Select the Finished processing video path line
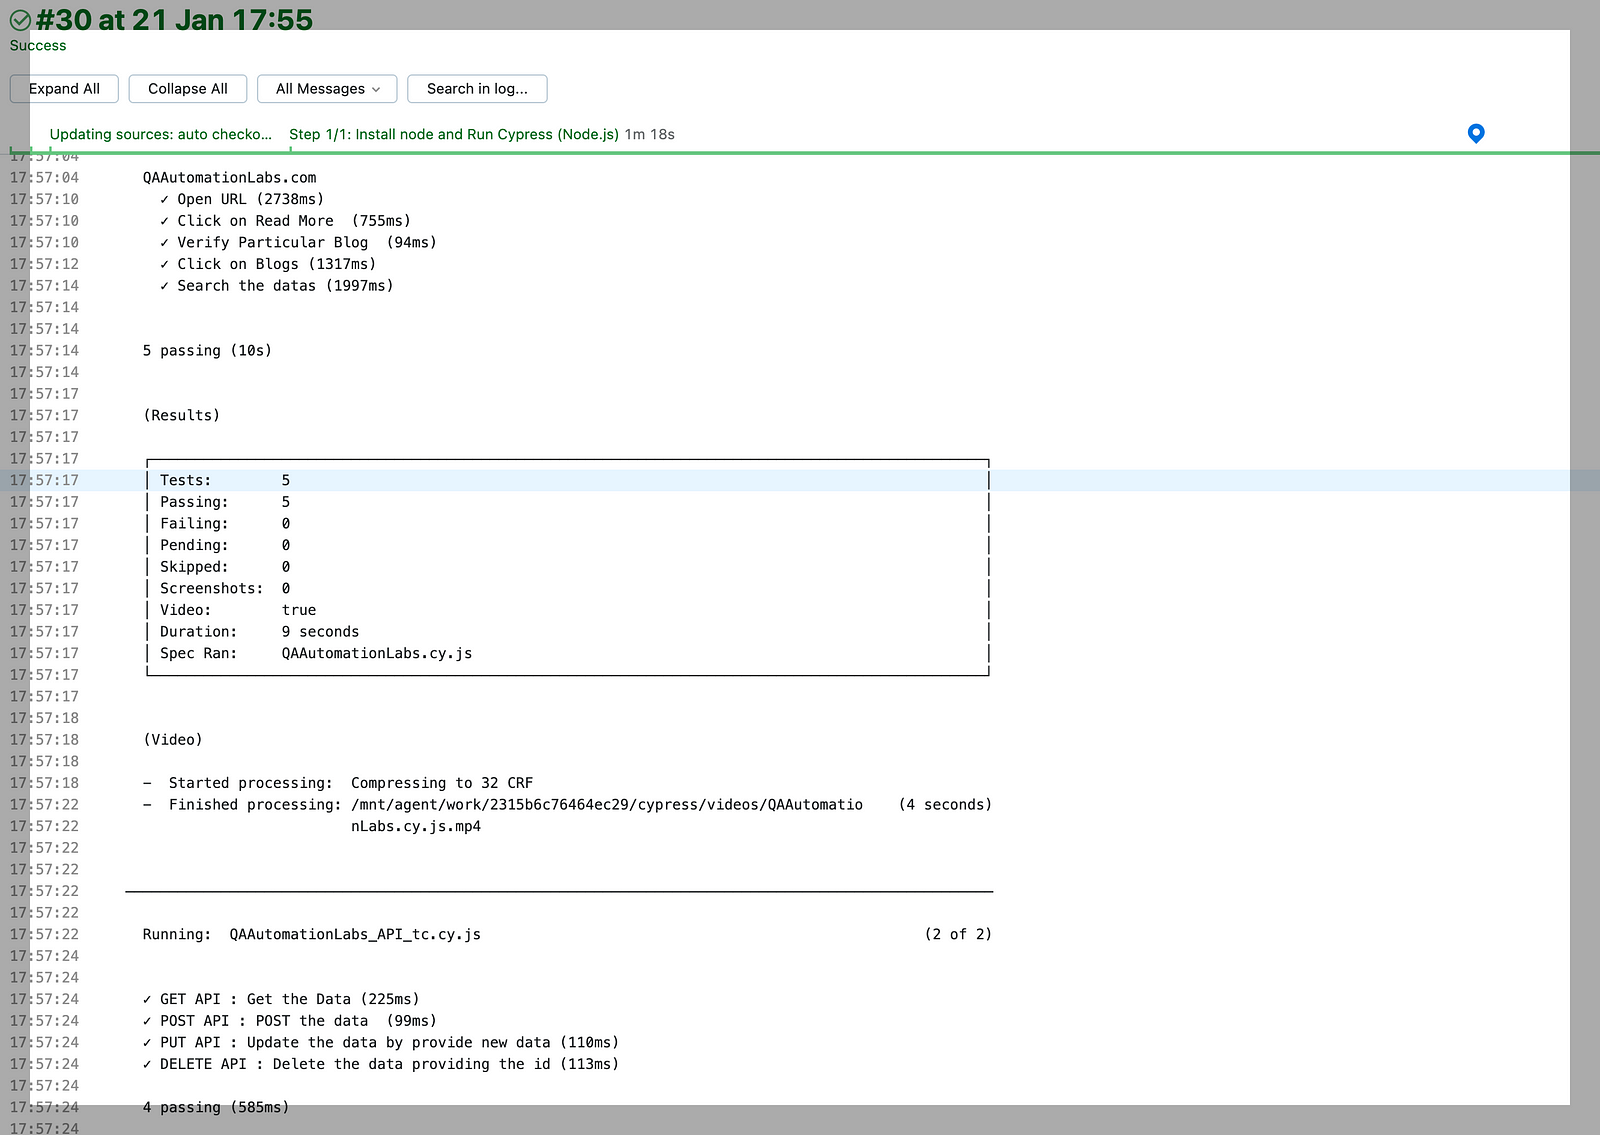The width and height of the screenshot is (1600, 1135). click(515, 805)
